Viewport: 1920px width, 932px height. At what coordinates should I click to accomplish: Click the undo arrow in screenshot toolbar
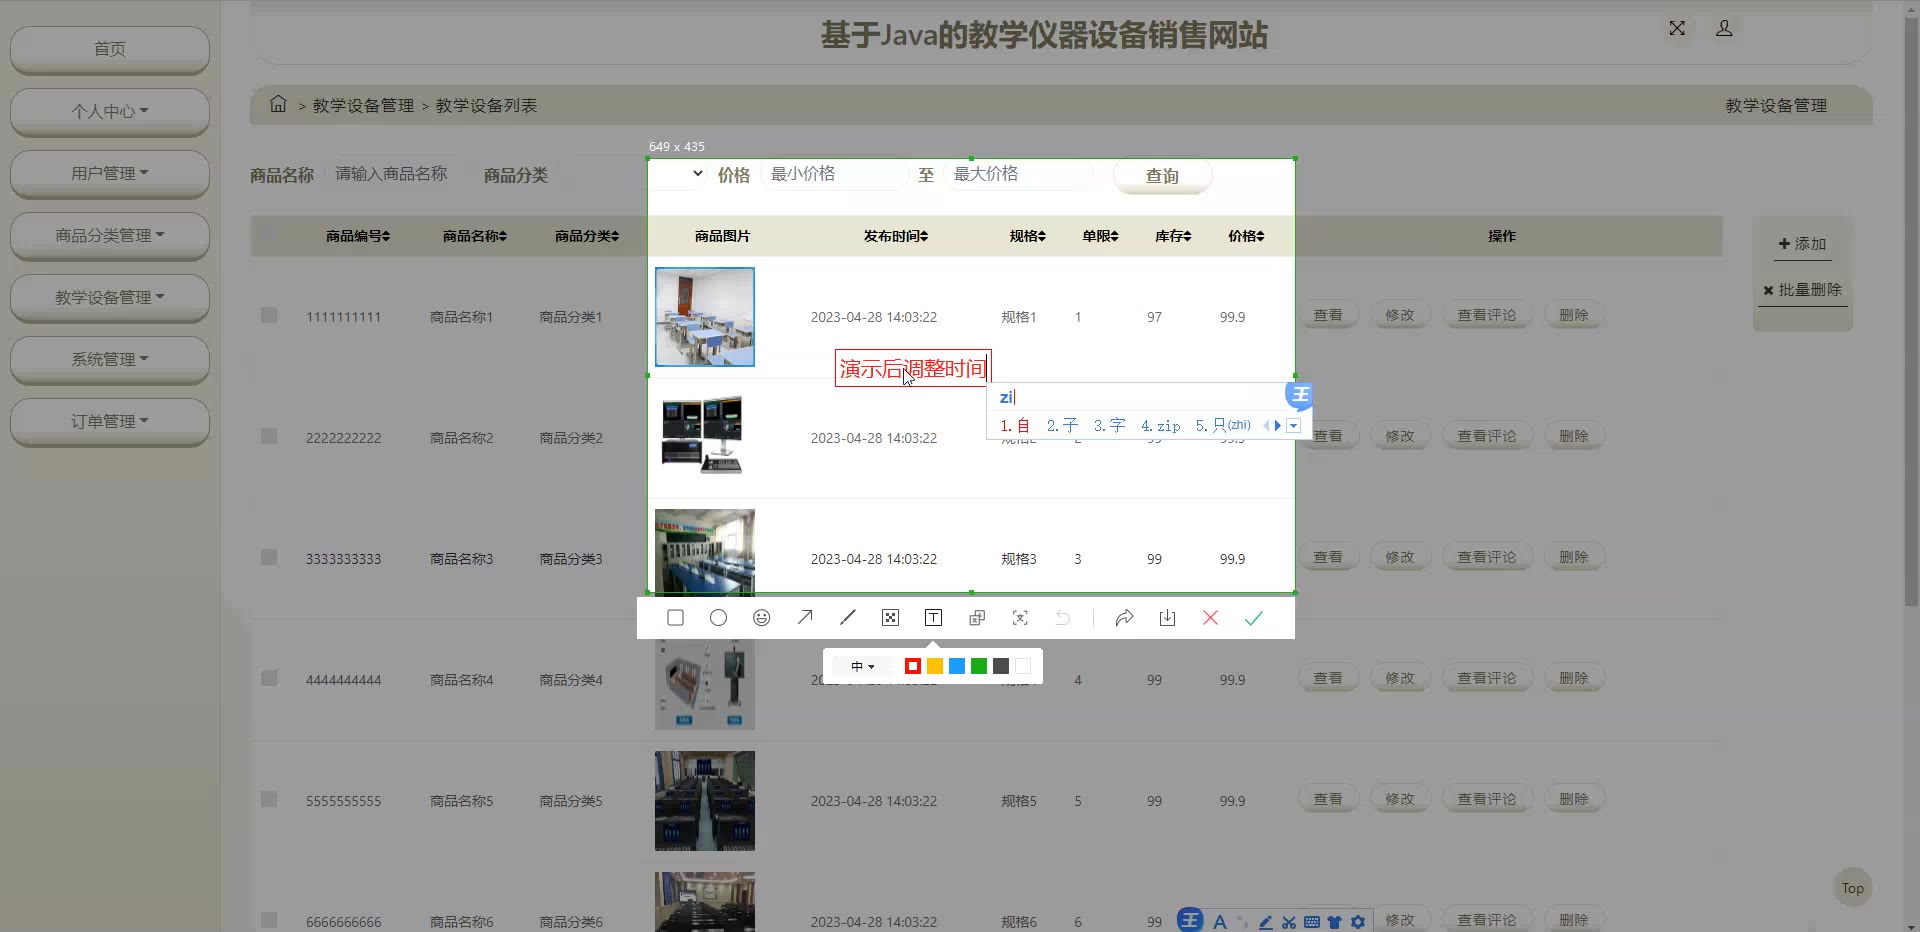(x=1063, y=618)
